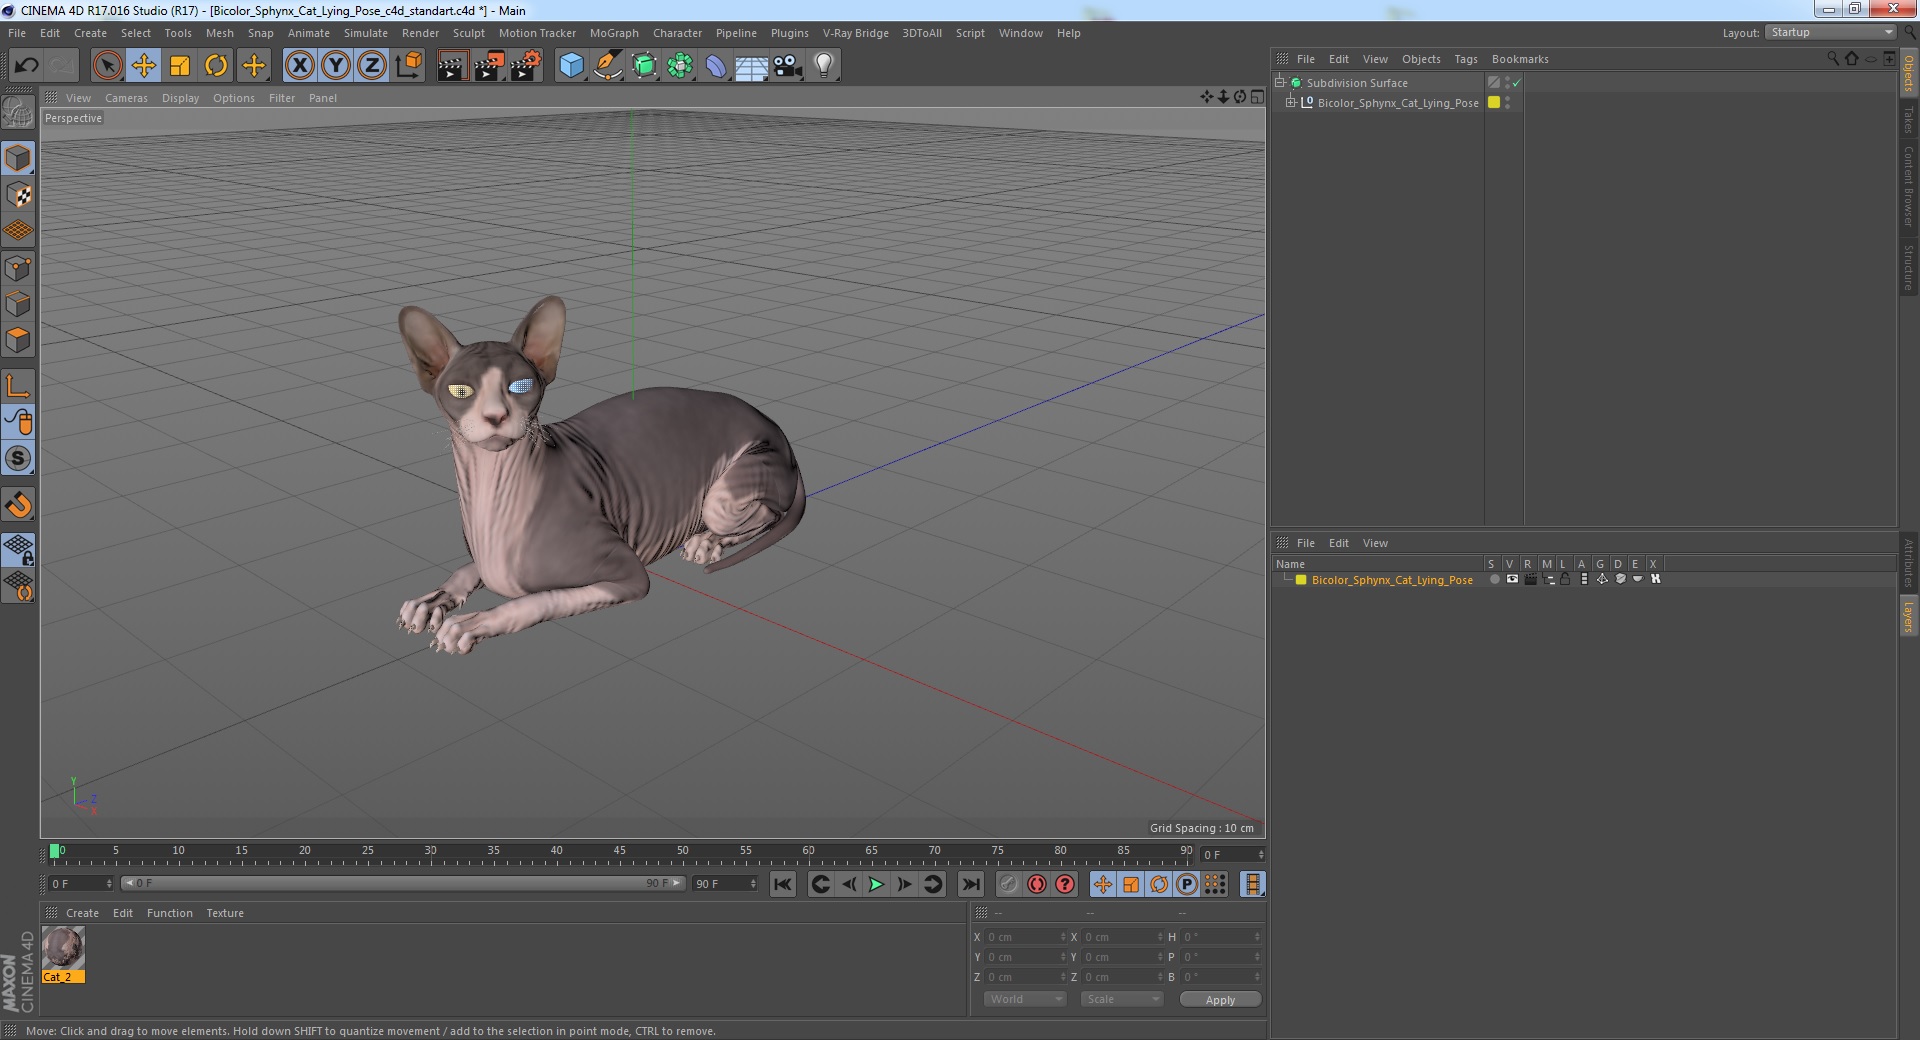Toggle Subdivision Surface green enable checkmark
Viewport: 1920px width, 1040px height.
point(1517,83)
